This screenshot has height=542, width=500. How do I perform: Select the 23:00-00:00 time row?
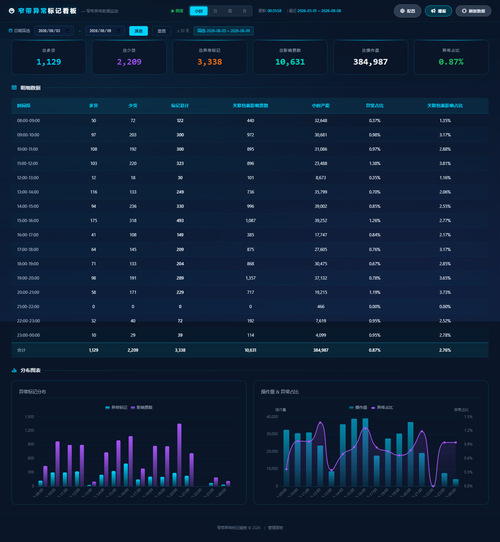point(250,335)
